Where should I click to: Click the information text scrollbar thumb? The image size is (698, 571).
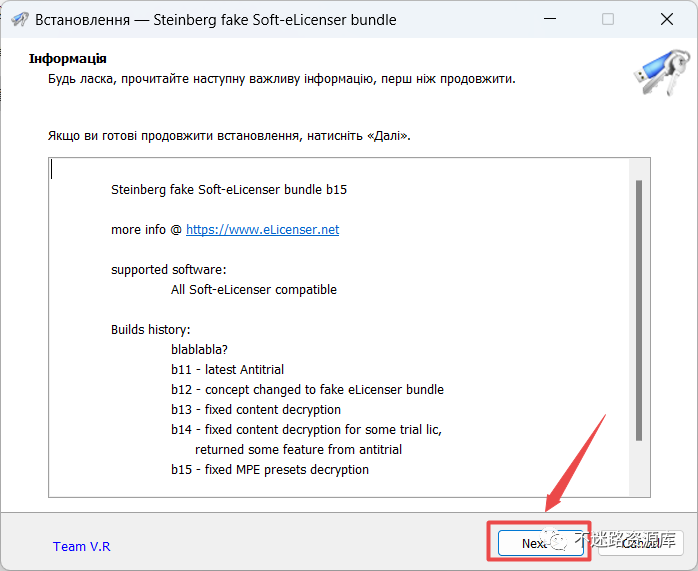639,310
